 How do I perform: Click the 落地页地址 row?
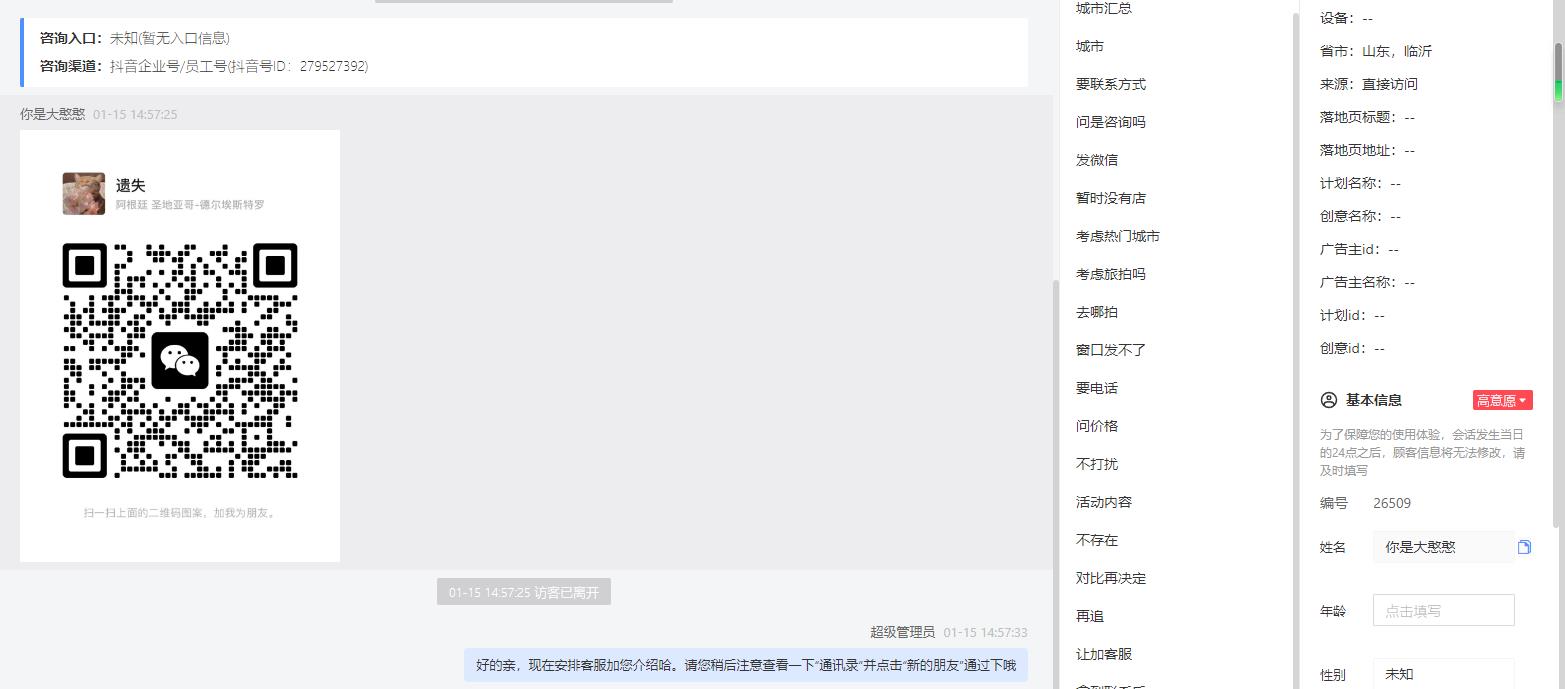pyautogui.click(x=1367, y=150)
